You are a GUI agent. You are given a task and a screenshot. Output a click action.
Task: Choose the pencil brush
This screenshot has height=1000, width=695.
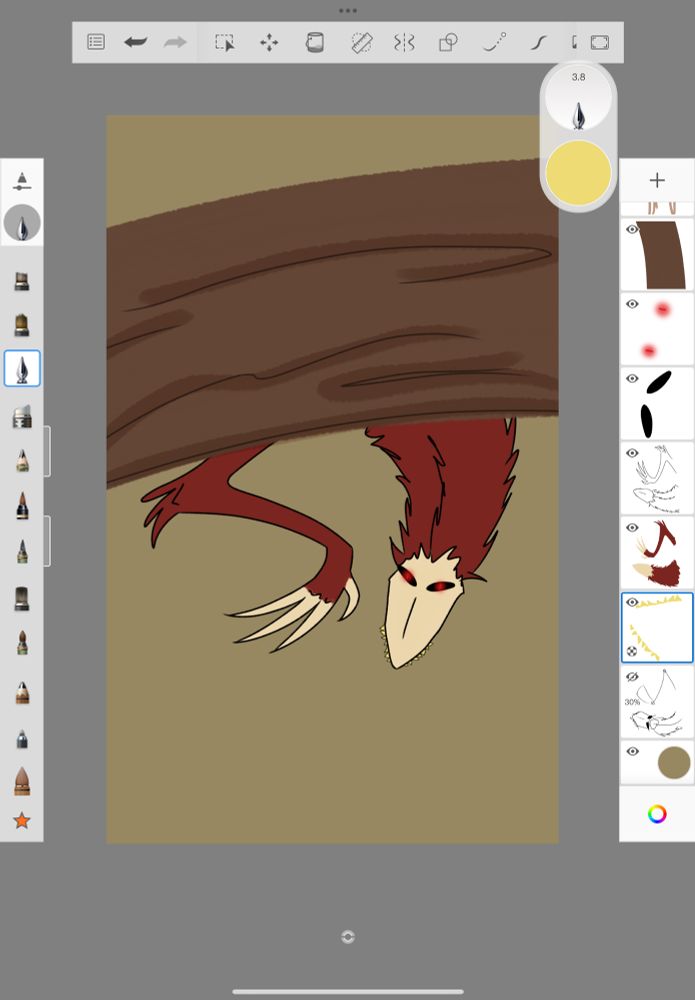click(x=22, y=460)
